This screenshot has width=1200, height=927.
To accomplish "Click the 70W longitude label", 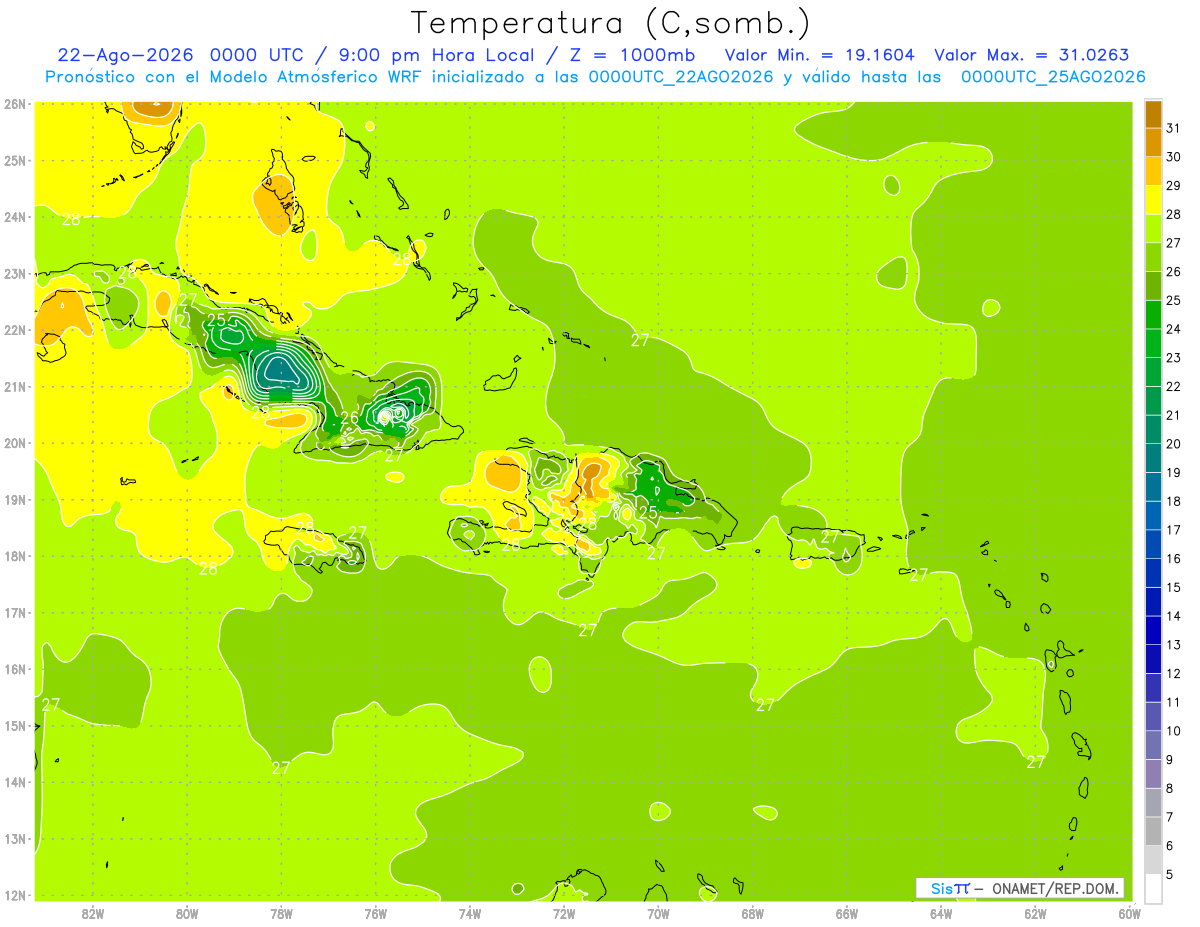I will (658, 912).
